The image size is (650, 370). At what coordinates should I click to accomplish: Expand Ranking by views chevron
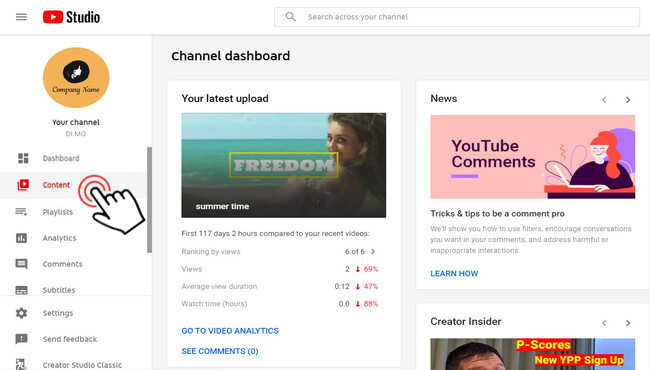[373, 252]
